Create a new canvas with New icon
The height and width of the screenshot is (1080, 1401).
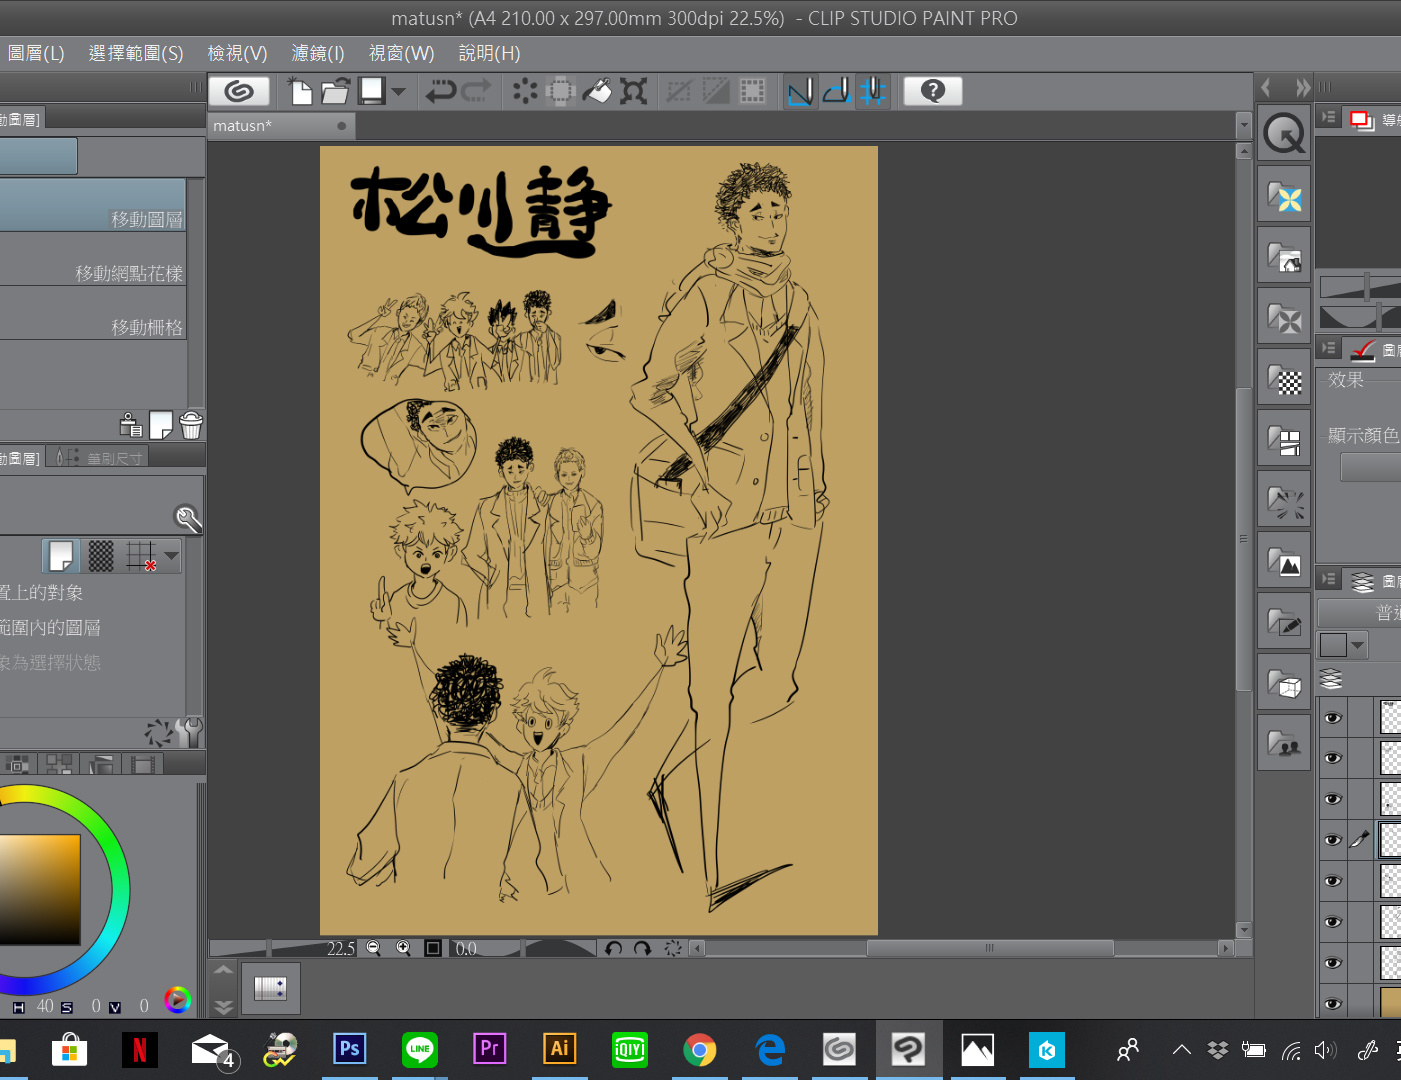coord(299,91)
